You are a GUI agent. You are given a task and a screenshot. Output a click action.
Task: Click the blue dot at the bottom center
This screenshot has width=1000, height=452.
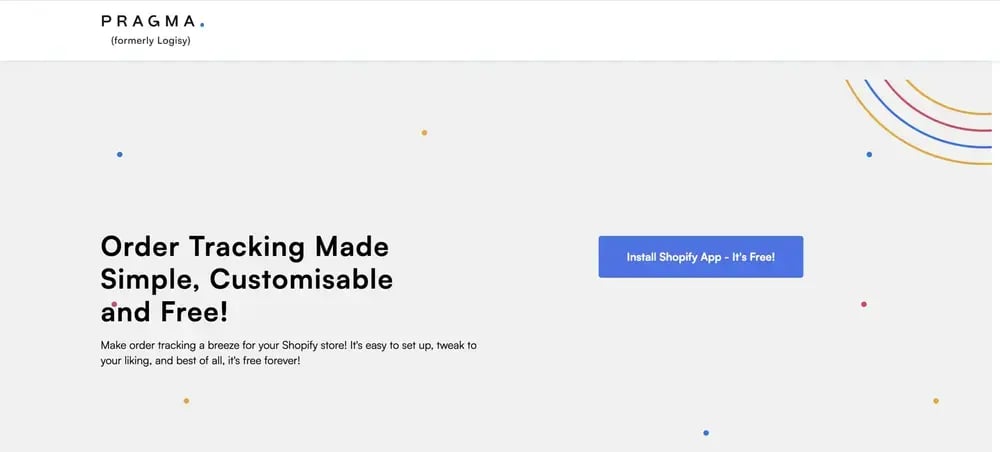pos(706,433)
